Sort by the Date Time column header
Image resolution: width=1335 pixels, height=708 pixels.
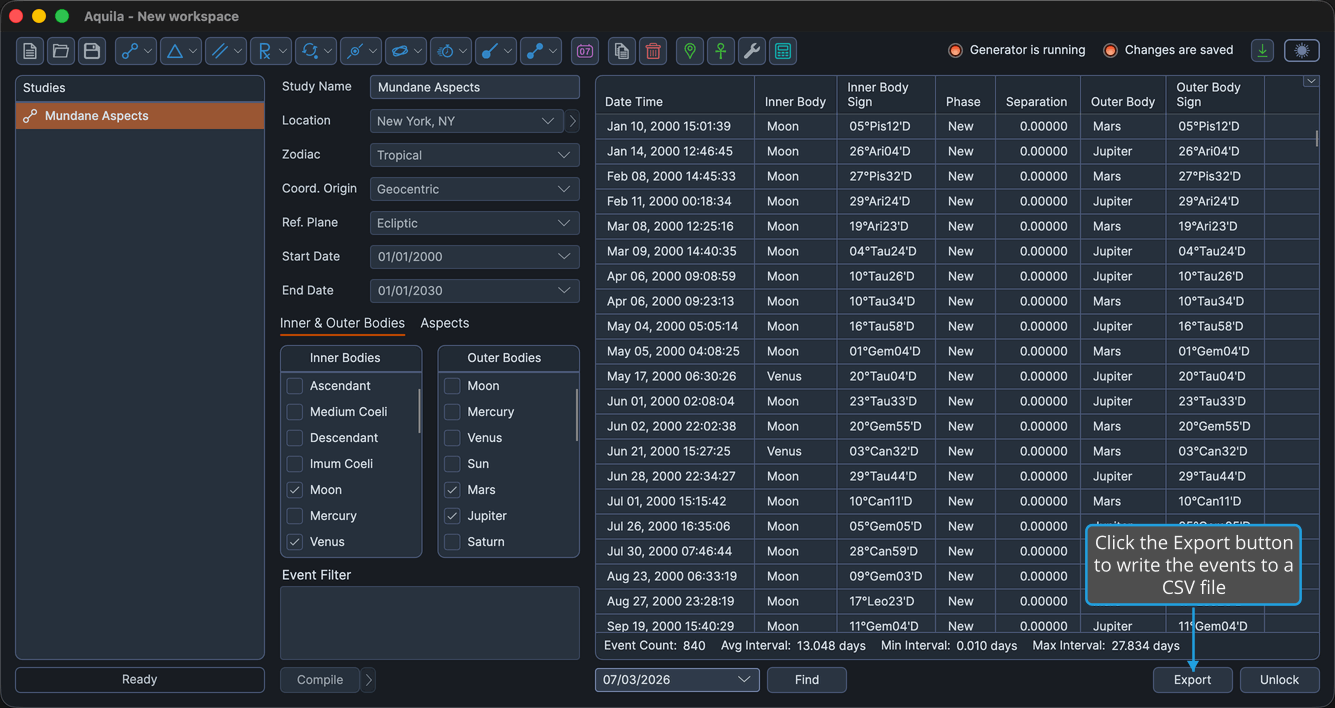[x=675, y=95]
